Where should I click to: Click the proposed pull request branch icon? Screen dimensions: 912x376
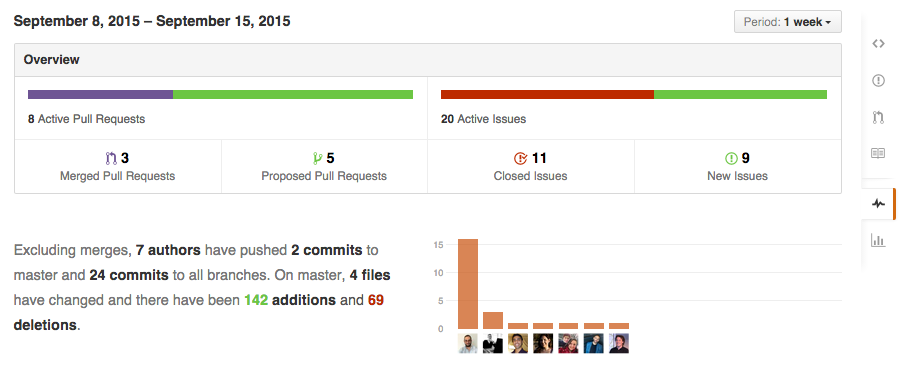[x=318, y=158]
